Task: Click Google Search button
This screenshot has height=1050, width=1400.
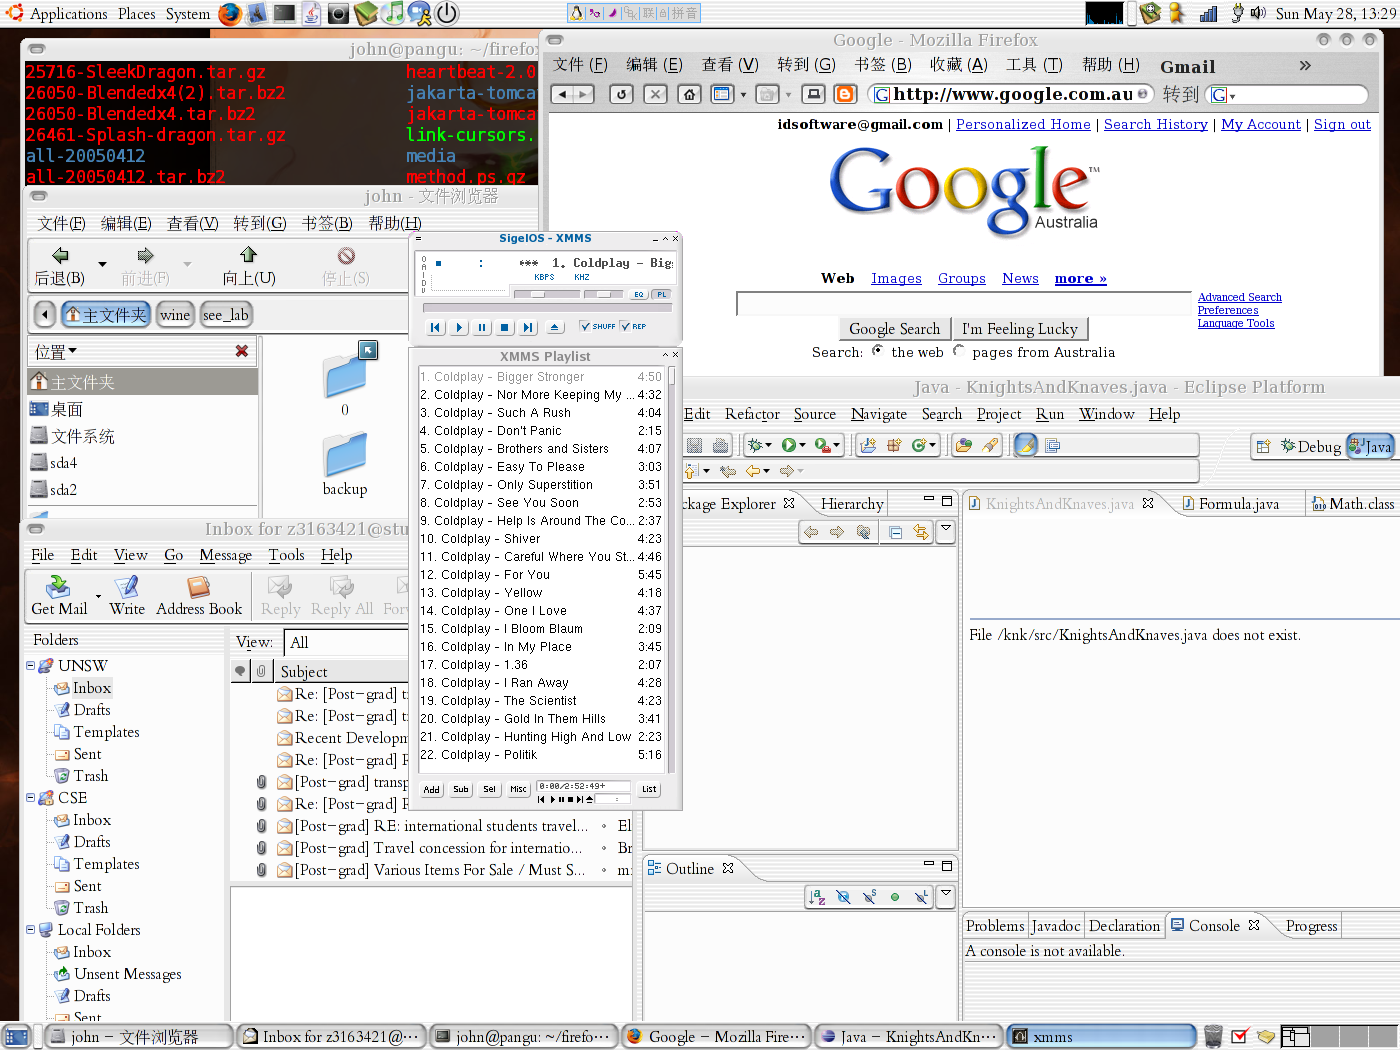Action: pyautogui.click(x=895, y=329)
